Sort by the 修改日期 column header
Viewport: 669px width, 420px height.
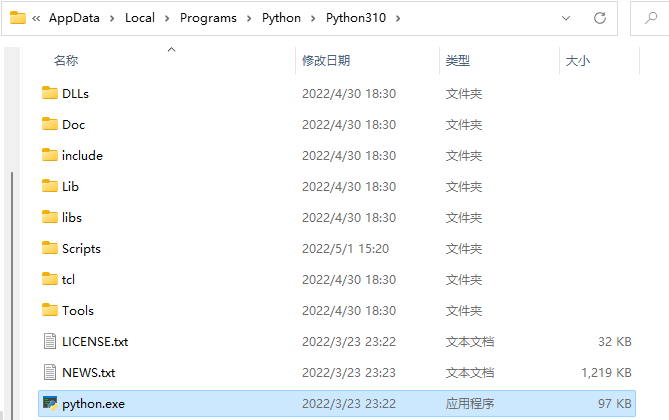(x=326, y=61)
